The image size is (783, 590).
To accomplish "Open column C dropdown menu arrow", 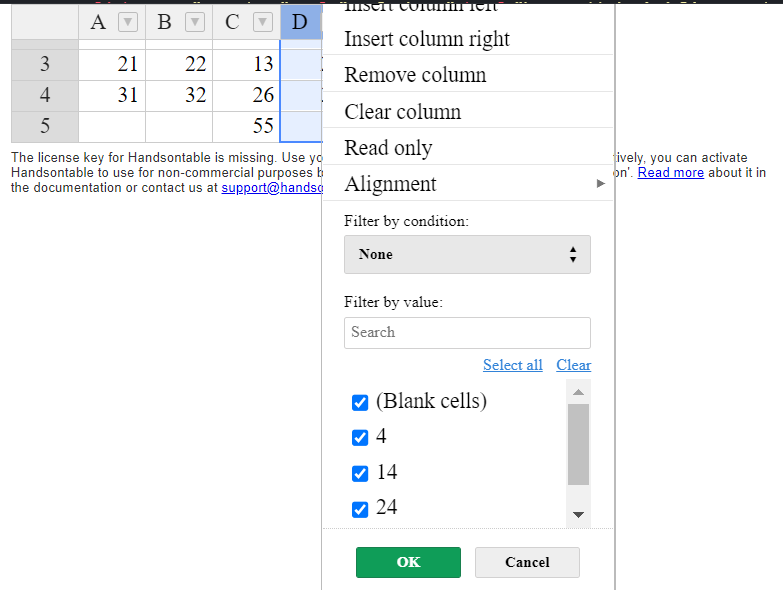I will click(x=263, y=22).
